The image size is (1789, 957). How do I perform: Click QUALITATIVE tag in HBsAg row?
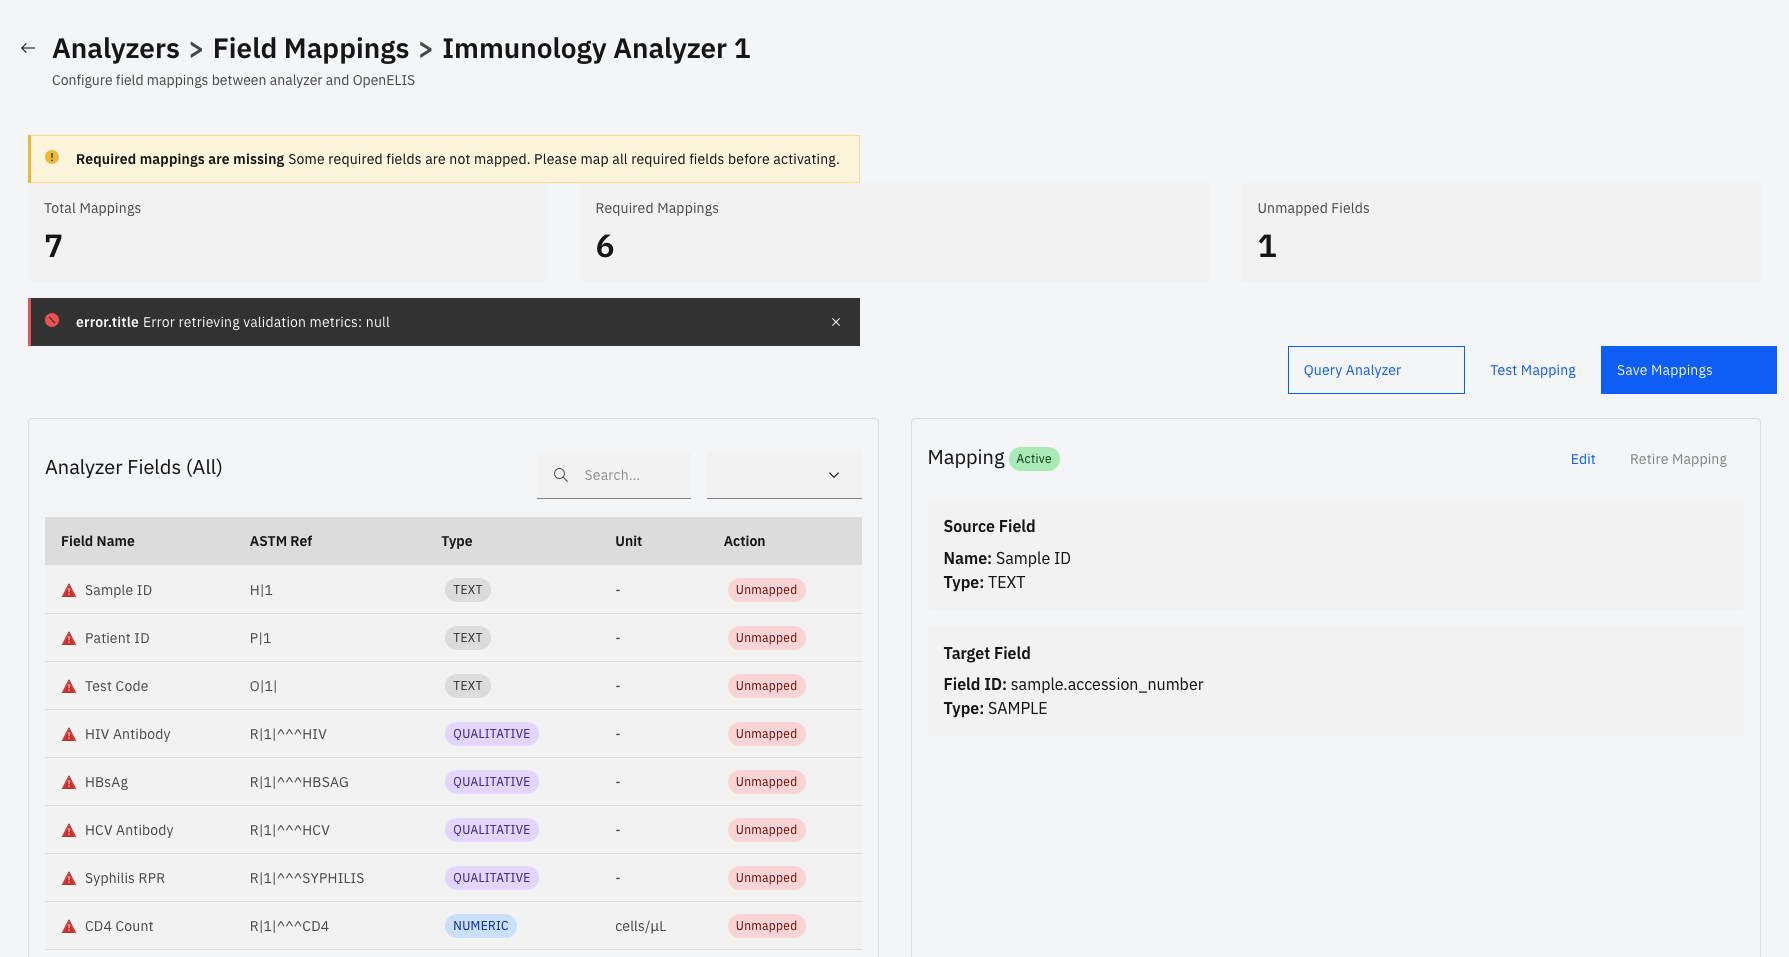tap(491, 782)
